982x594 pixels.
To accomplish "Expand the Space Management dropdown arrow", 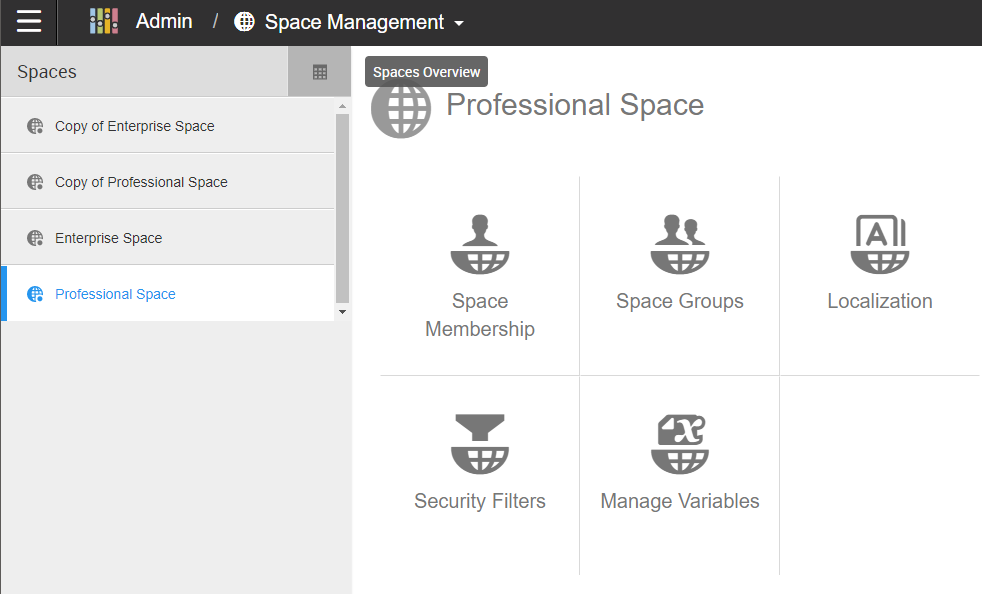I will 459,23.
